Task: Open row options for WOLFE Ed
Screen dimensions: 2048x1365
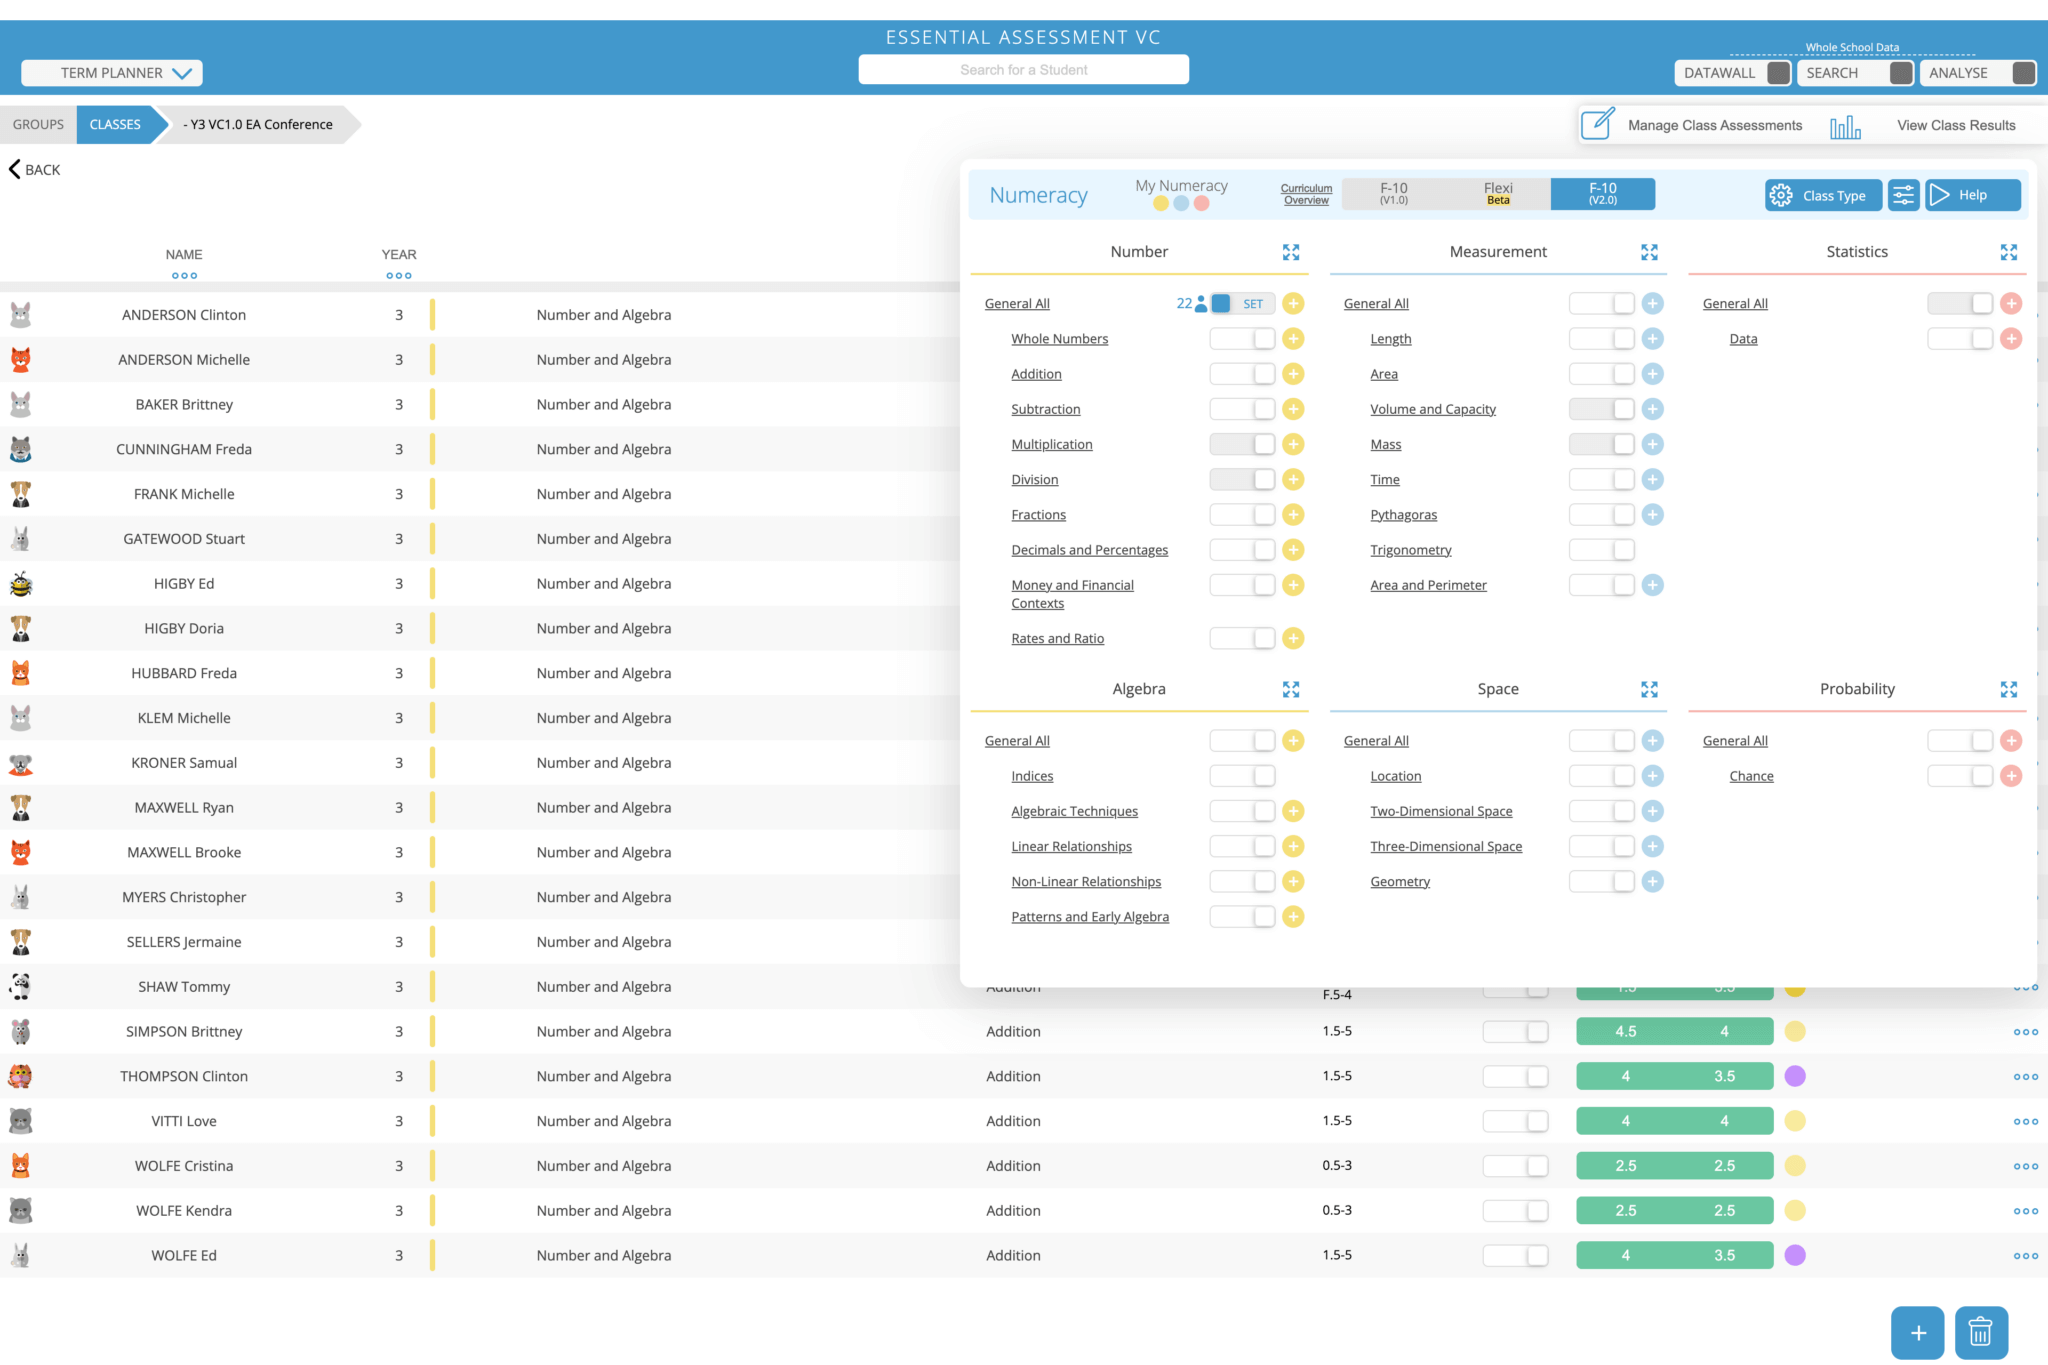Action: click(x=2025, y=1256)
